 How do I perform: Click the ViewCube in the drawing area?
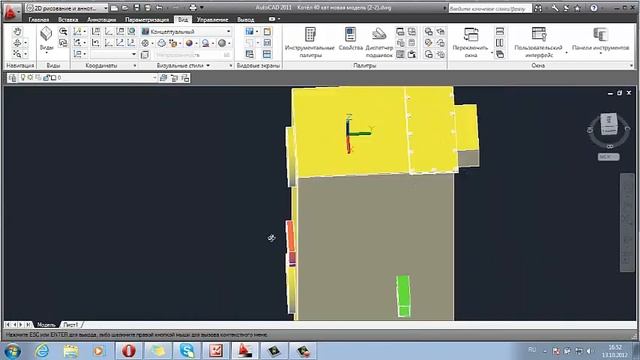(609, 124)
